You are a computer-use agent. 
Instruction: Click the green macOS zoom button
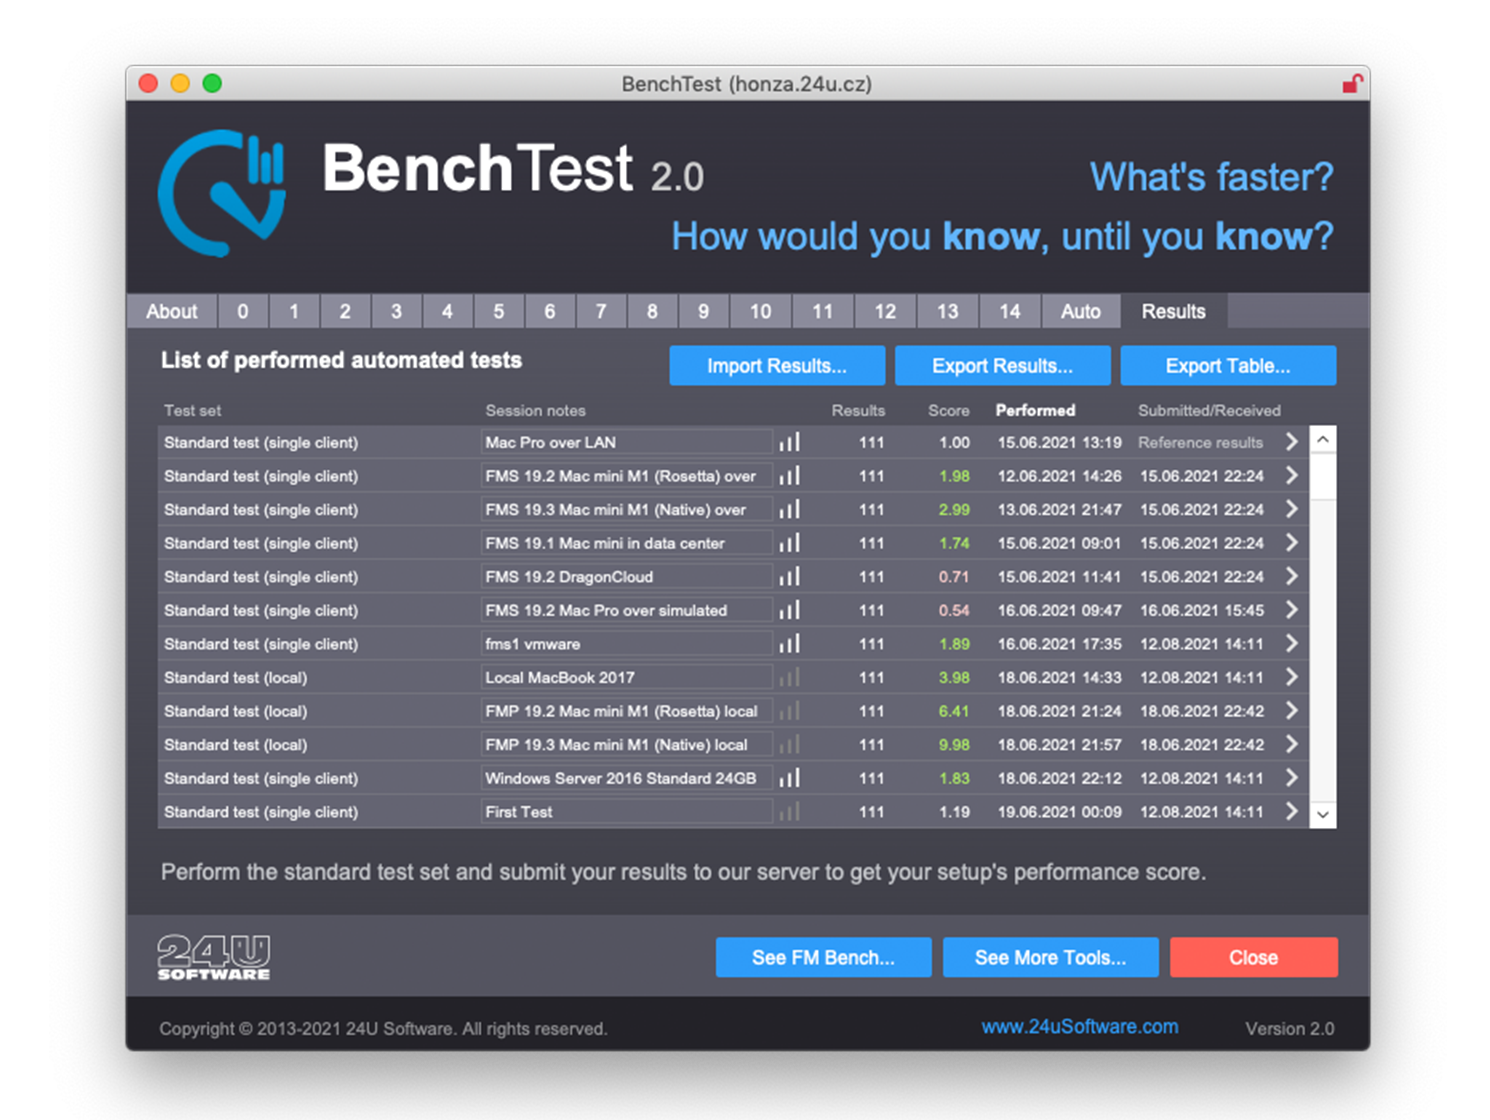click(212, 83)
